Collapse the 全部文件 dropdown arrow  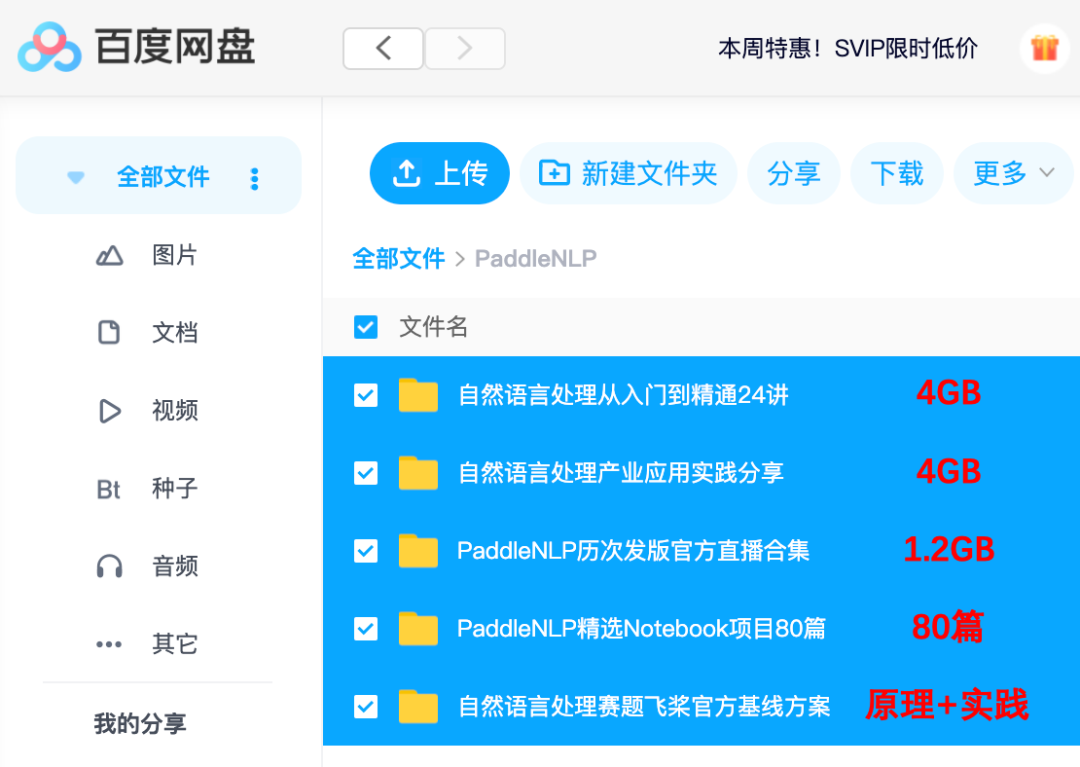click(76, 177)
